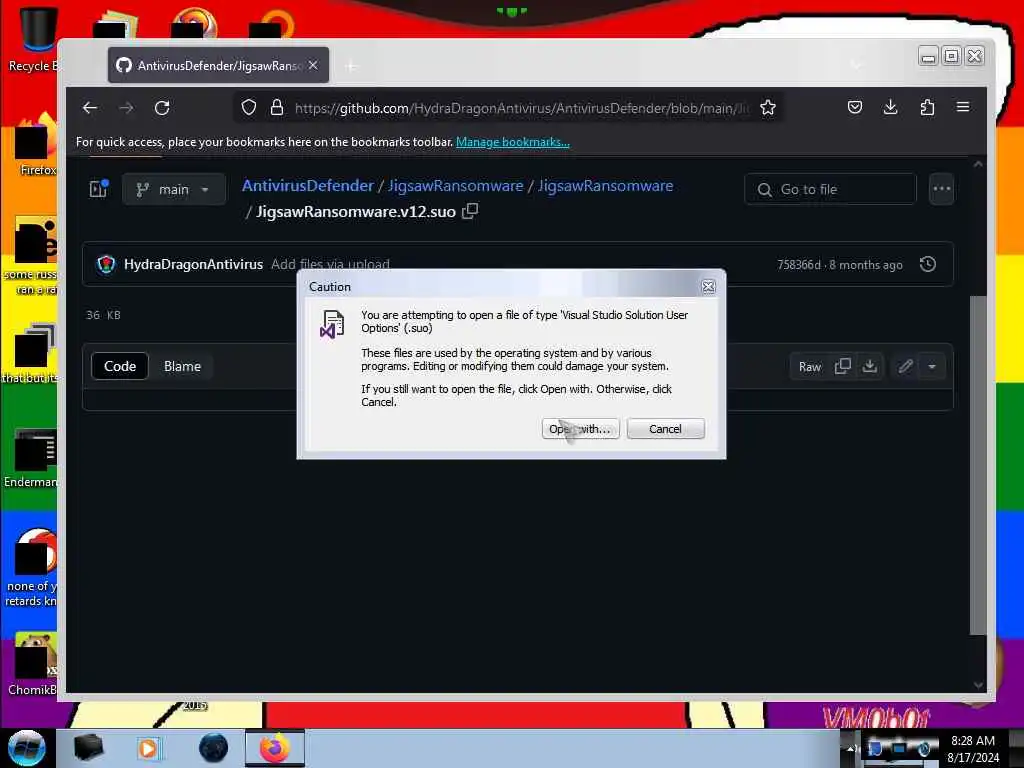Download raw file icon

point(870,367)
